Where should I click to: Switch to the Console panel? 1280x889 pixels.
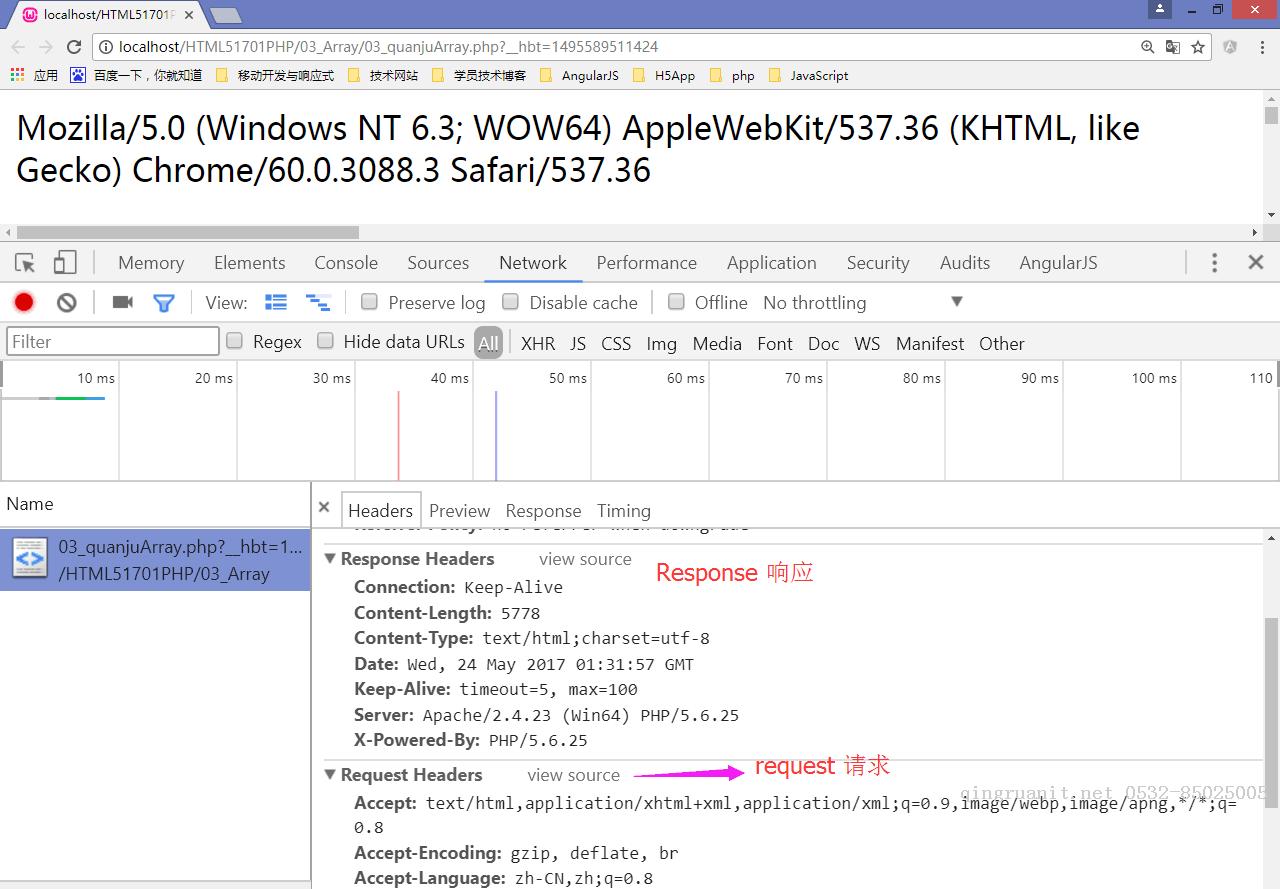[345, 262]
